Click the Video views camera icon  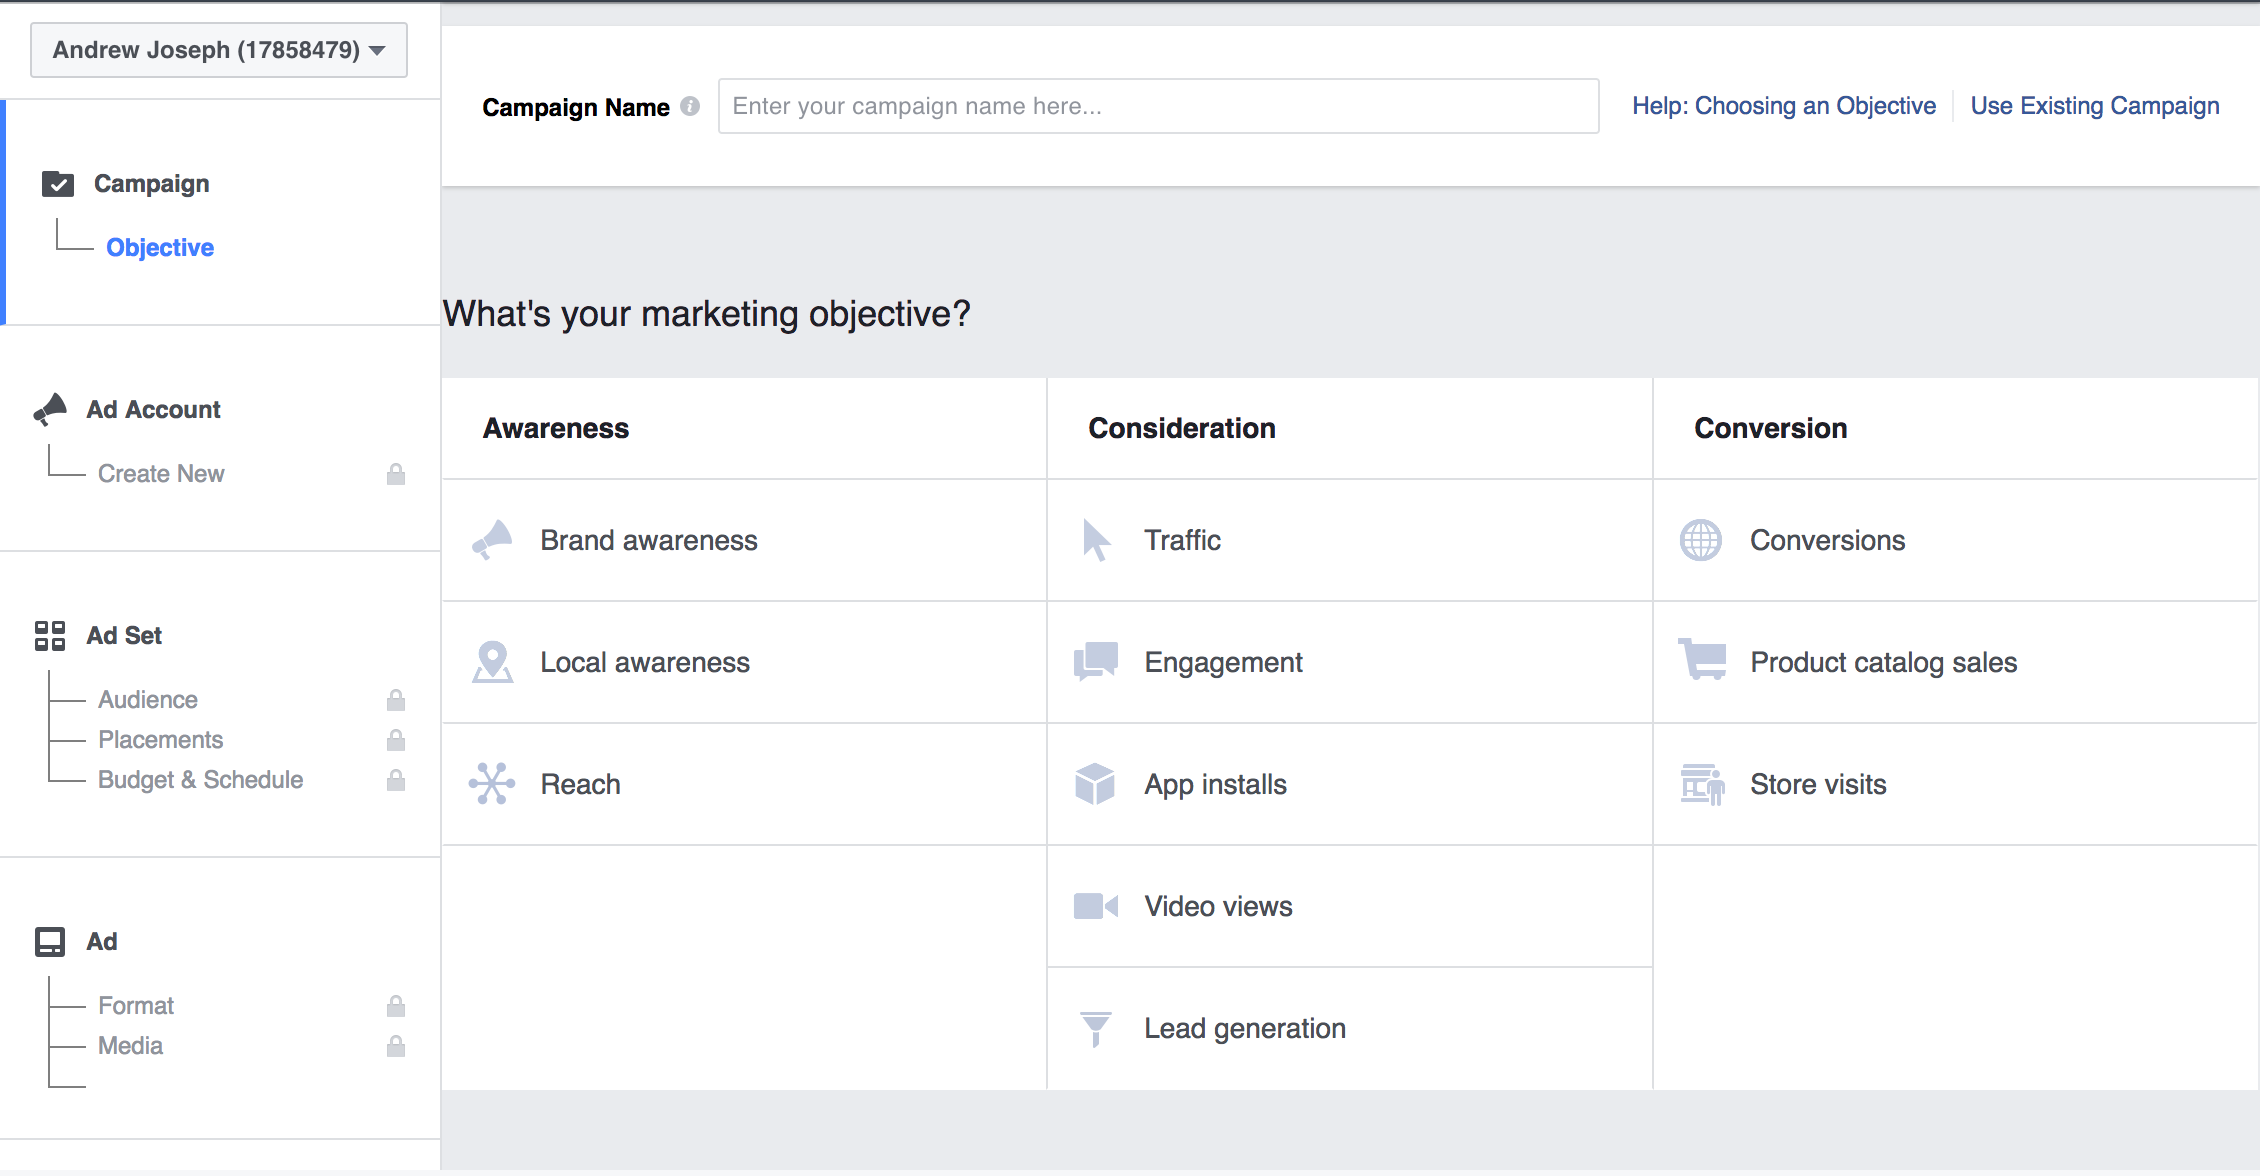[1096, 906]
